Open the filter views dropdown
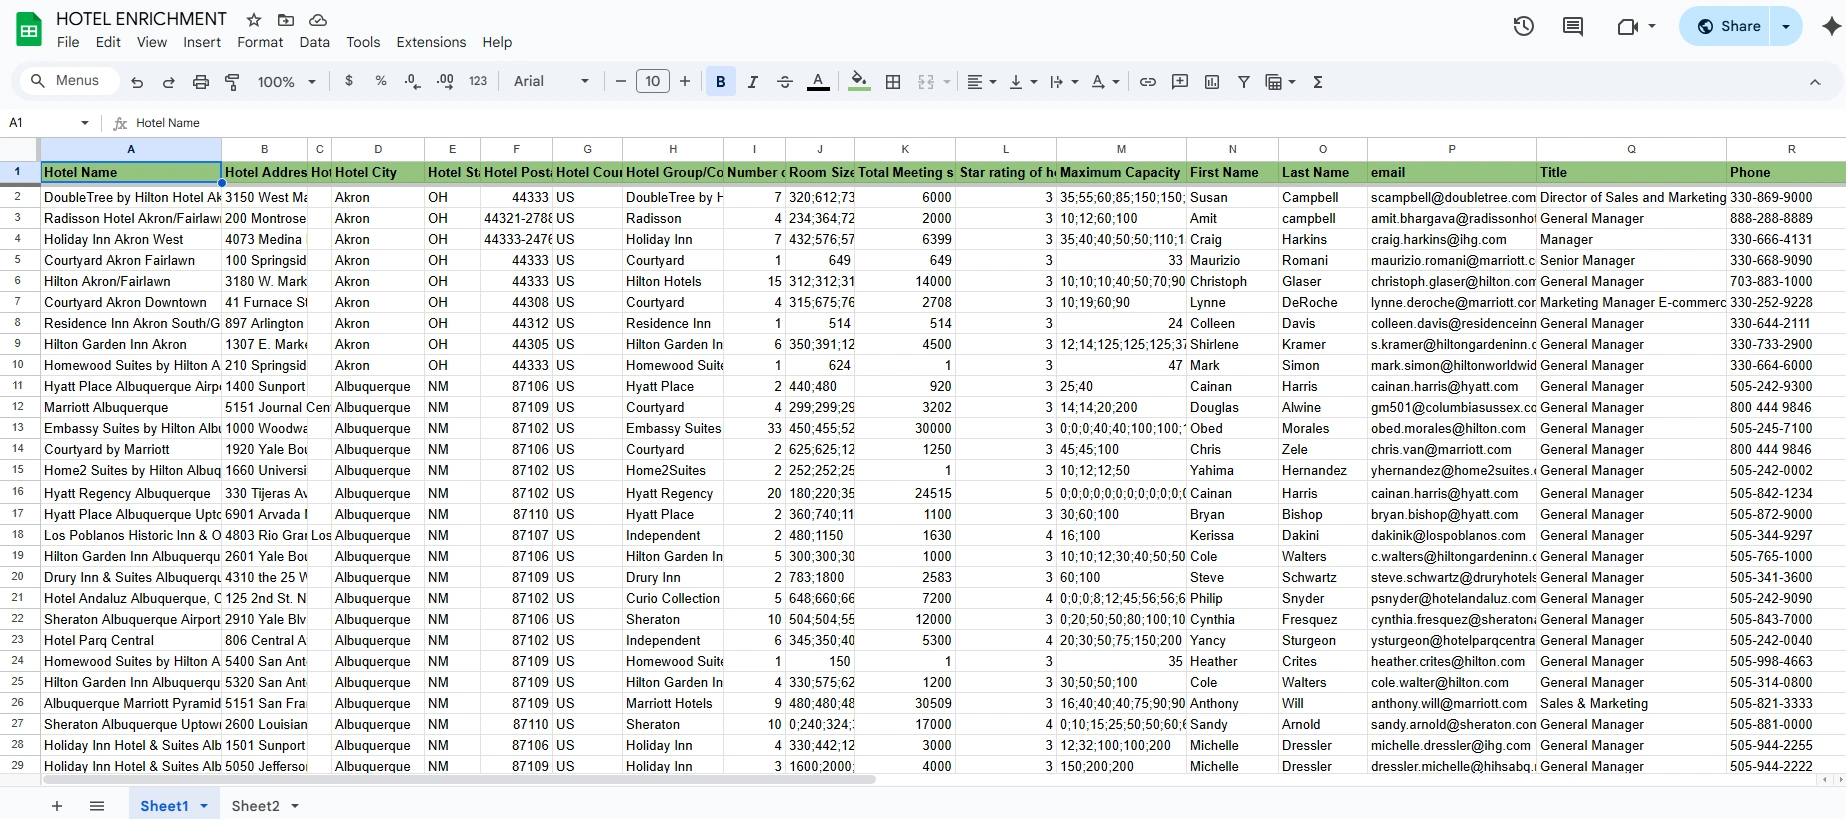Screen dimensions: 1846x819 click(1281, 82)
